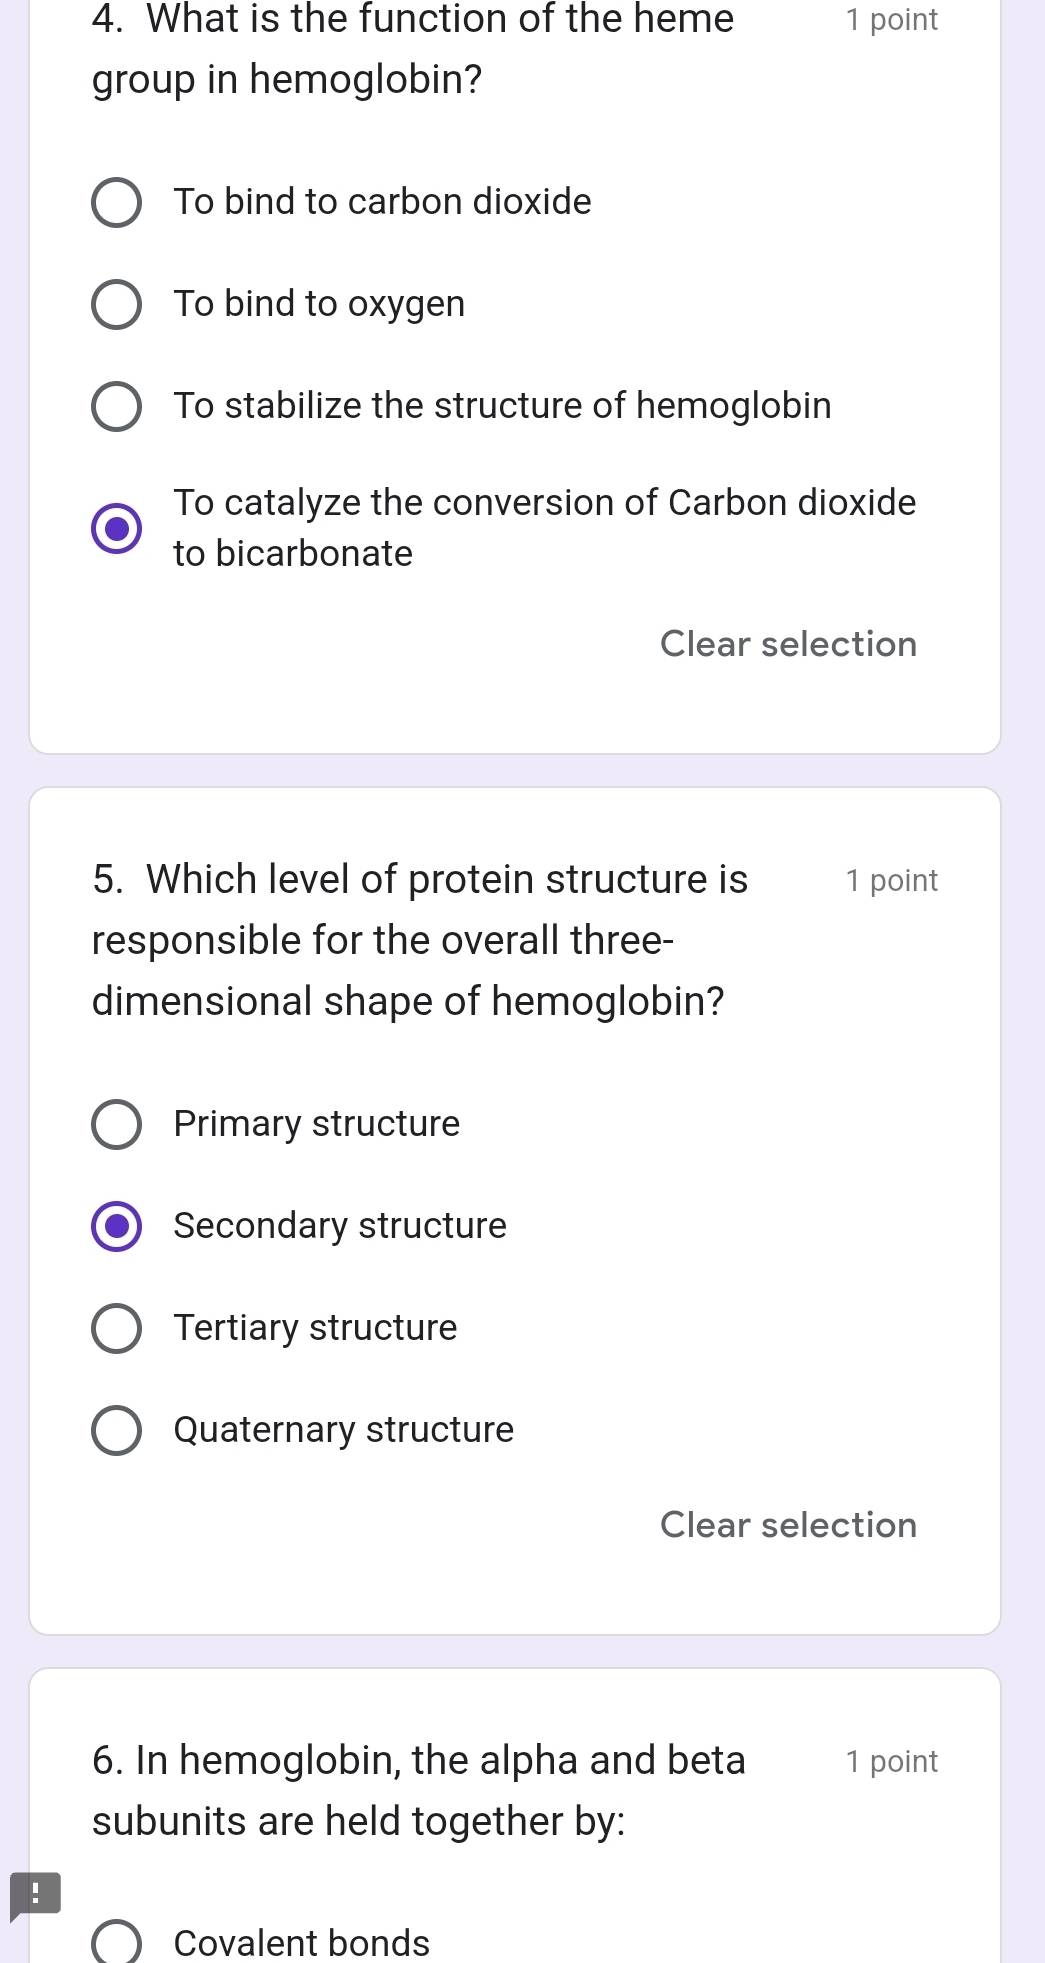Click the "To bind to oxygen" label text

click(319, 304)
